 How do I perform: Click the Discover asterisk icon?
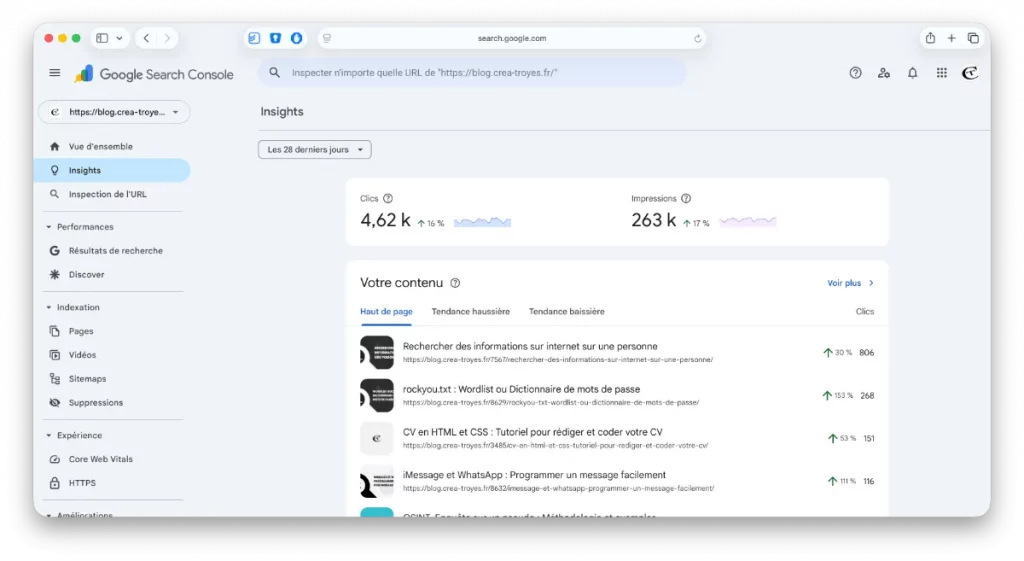coord(55,274)
